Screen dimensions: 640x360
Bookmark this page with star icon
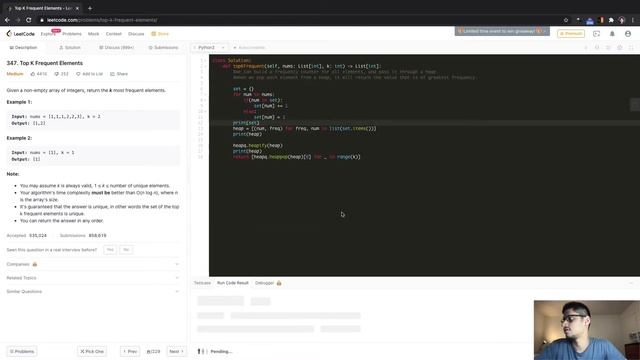[x=566, y=20]
